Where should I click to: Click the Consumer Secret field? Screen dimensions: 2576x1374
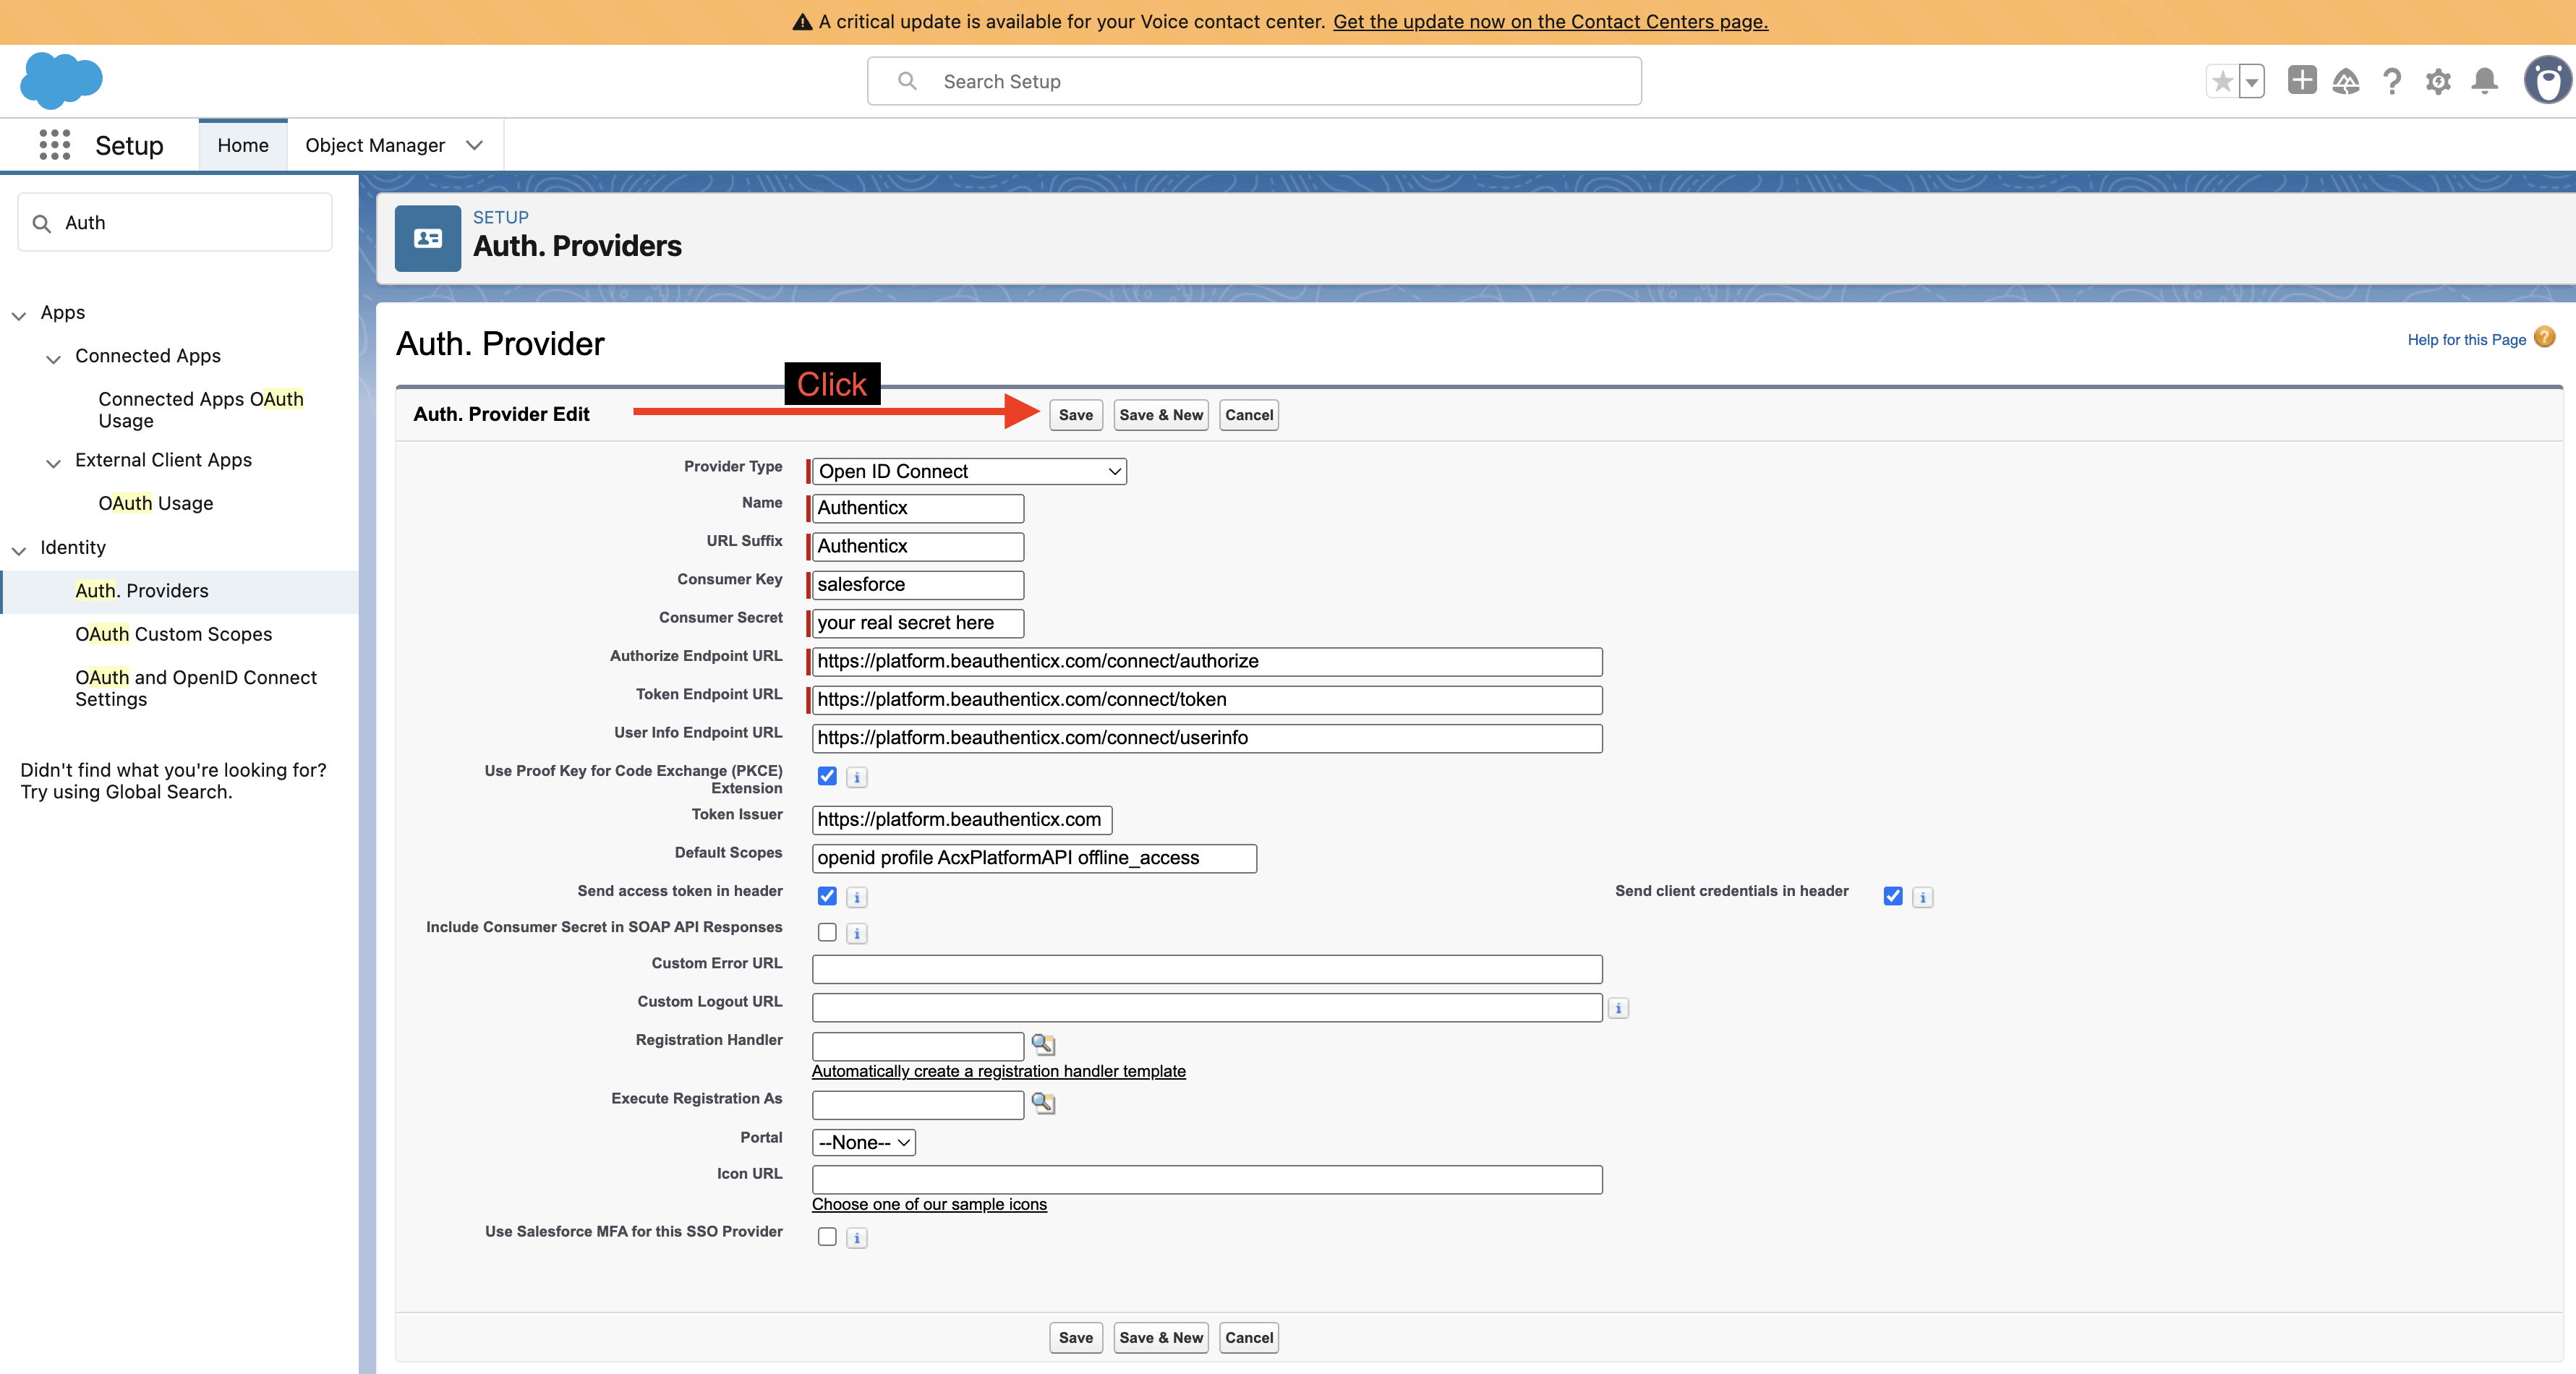(918, 623)
